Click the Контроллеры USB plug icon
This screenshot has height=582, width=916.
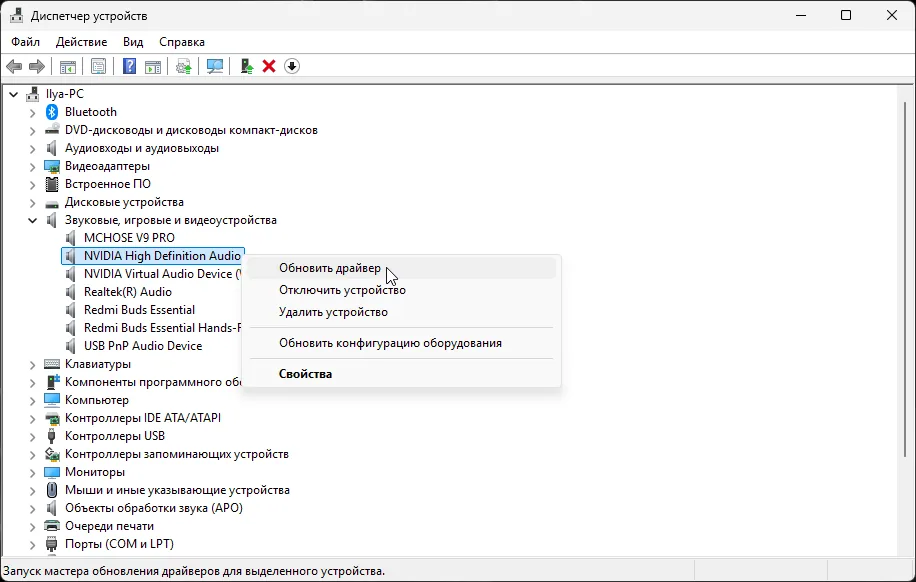(x=52, y=436)
